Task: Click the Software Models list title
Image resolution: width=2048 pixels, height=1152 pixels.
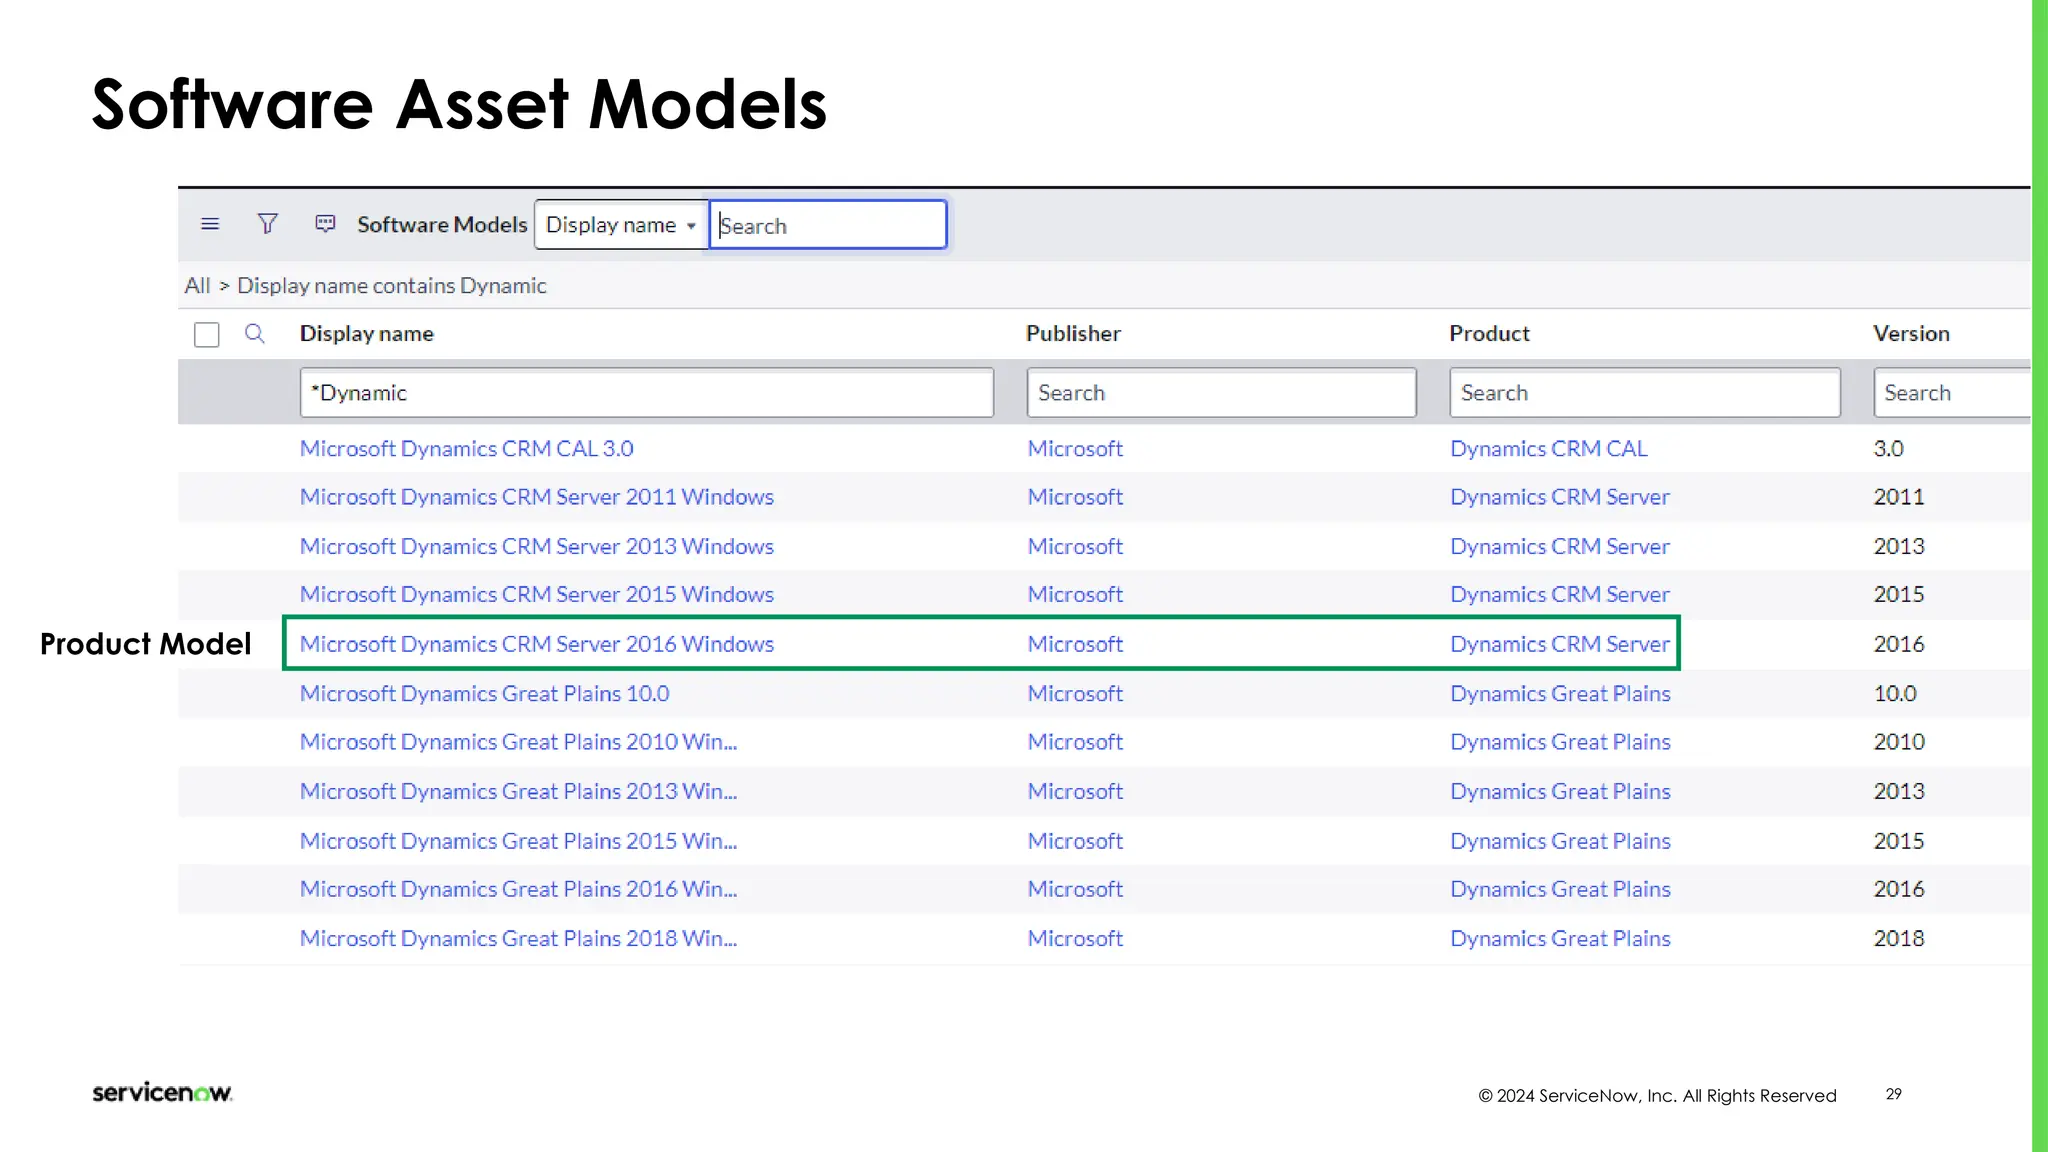Action: point(442,225)
